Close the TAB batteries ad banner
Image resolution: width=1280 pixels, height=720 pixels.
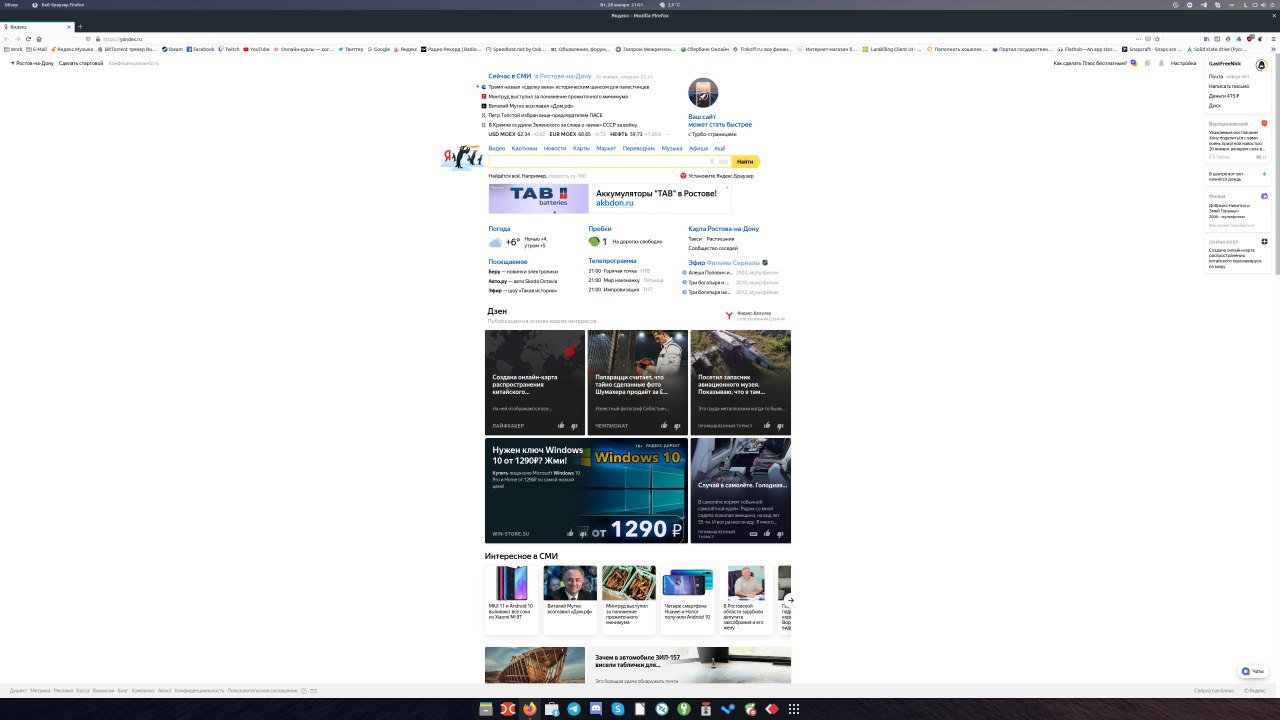(727, 188)
